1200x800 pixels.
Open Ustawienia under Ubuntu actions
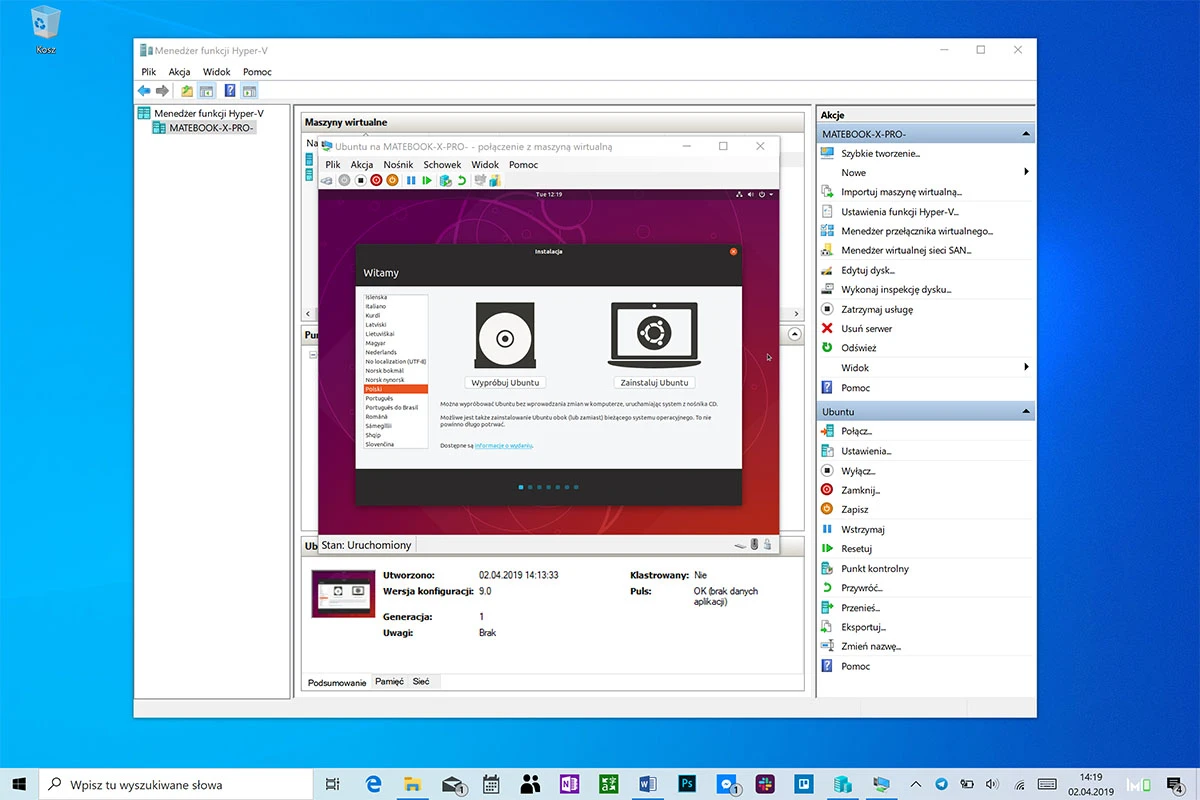click(866, 451)
